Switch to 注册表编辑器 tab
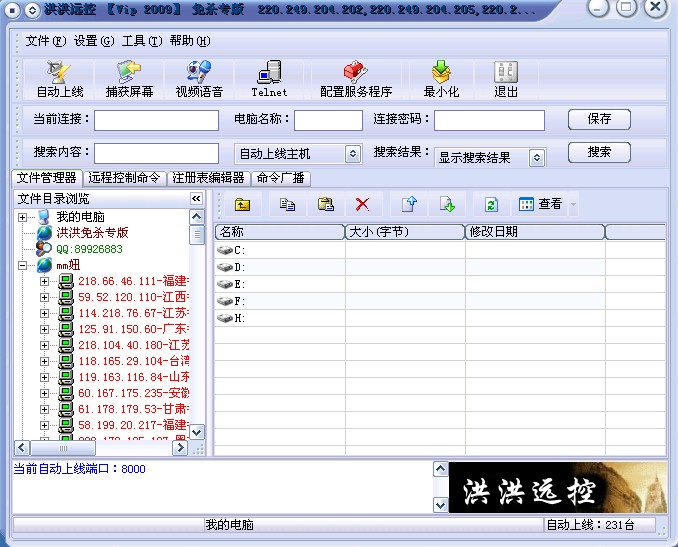The height and width of the screenshot is (547, 678). pyautogui.click(x=208, y=178)
